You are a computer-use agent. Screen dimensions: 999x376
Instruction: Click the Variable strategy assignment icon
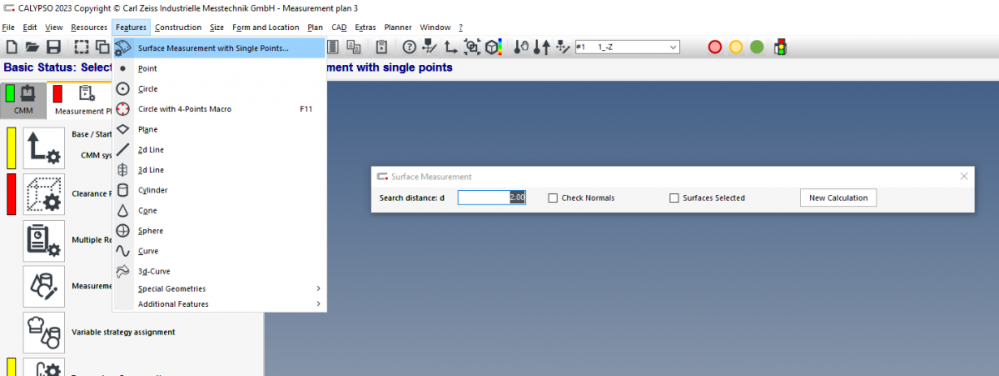coord(44,333)
